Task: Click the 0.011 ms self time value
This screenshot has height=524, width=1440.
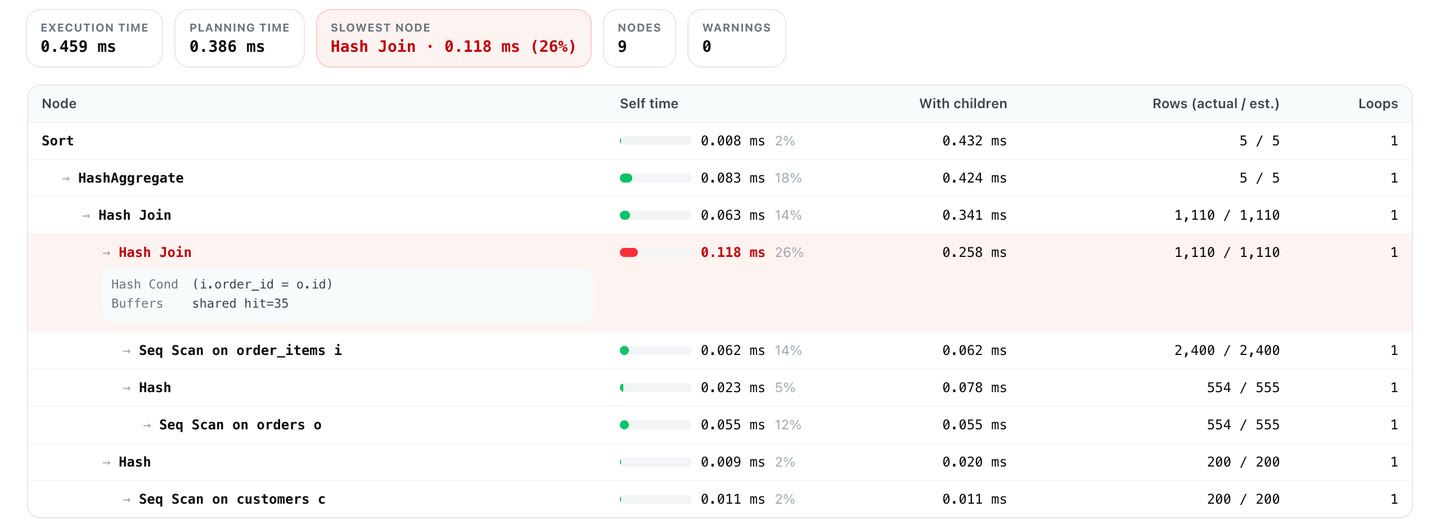Action: tap(733, 498)
